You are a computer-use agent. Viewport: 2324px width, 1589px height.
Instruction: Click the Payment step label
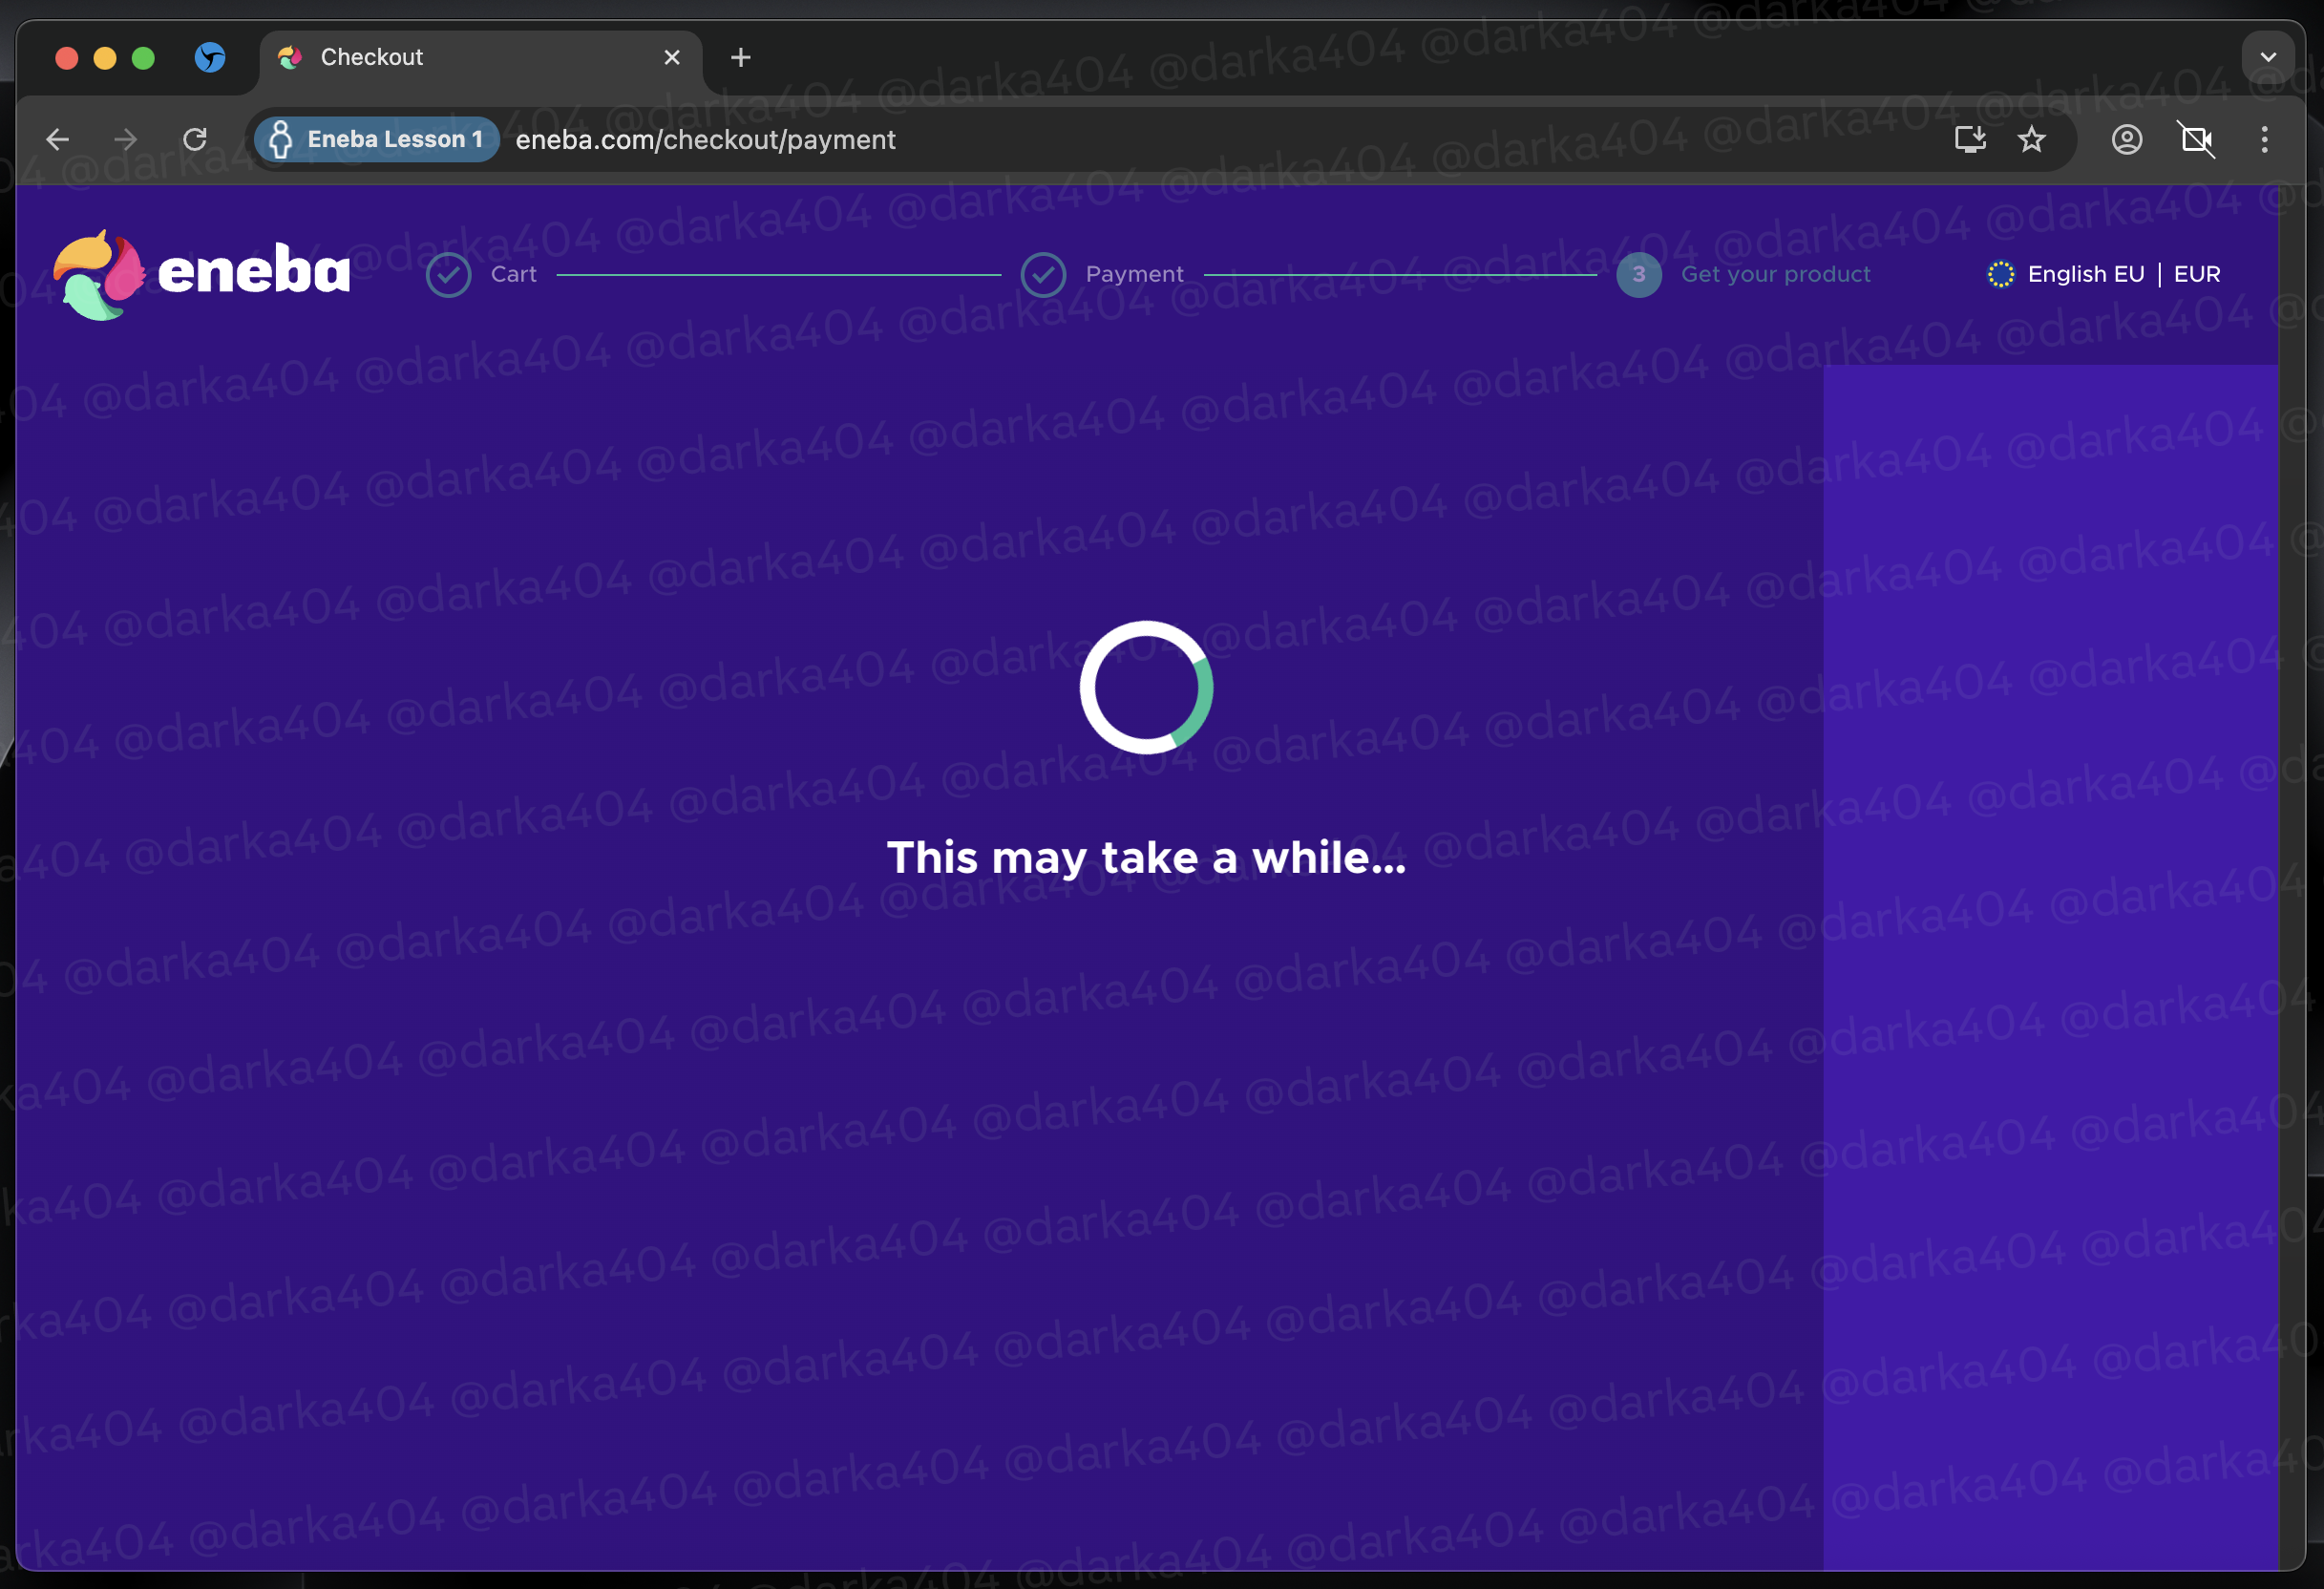1134,274
